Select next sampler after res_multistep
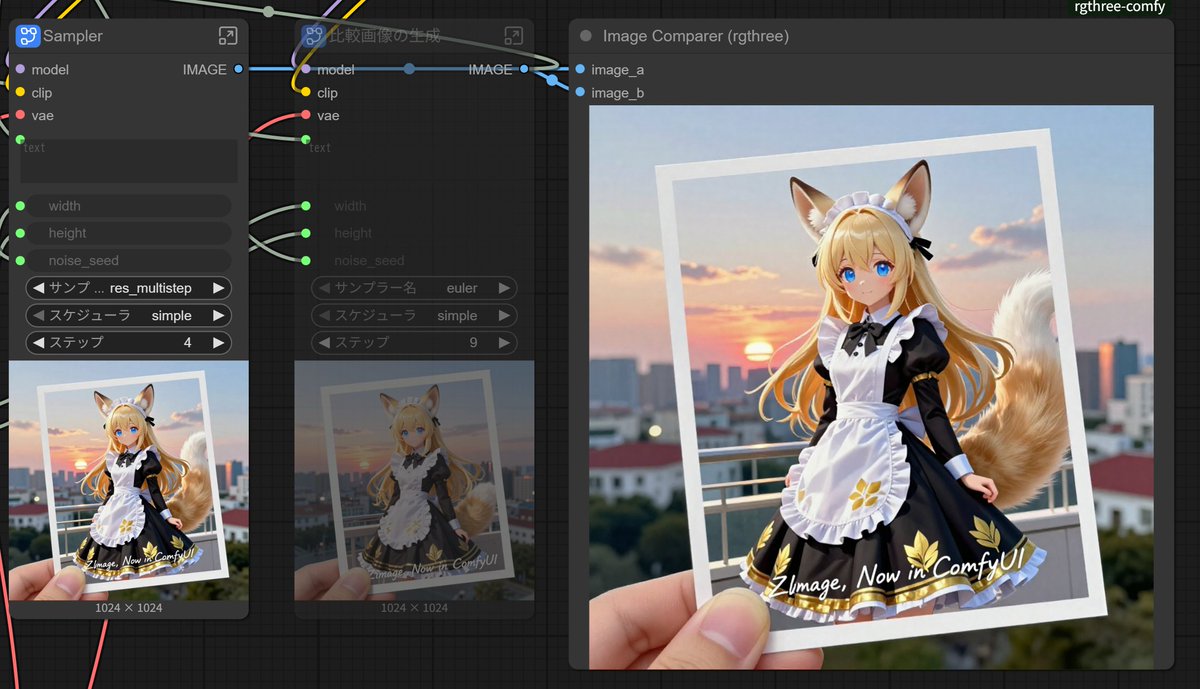The height and width of the screenshot is (689, 1200). (x=218, y=288)
